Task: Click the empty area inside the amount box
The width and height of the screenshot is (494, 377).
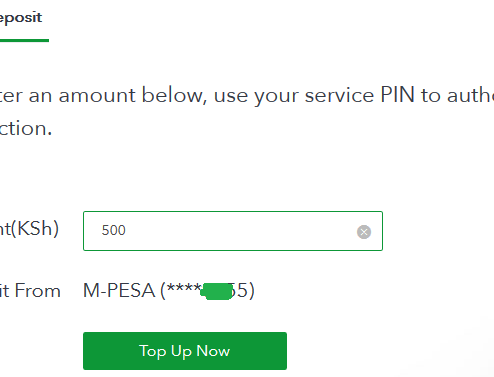Action: tap(240, 231)
